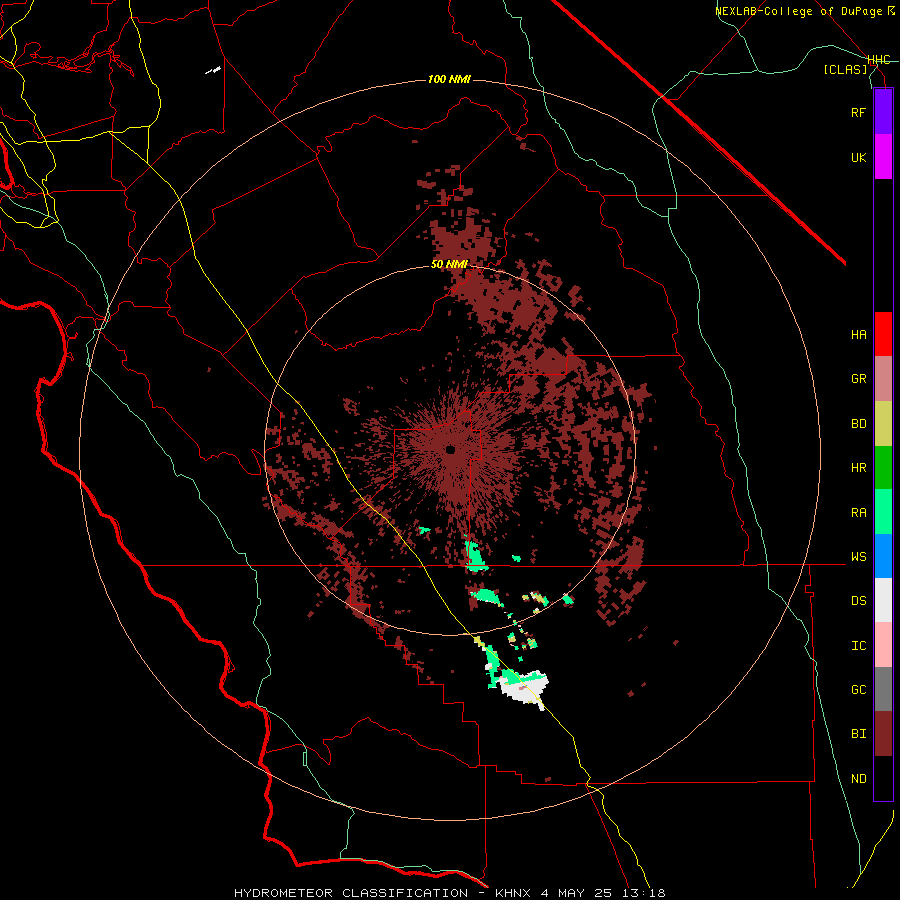The height and width of the screenshot is (900, 900).
Task: Click the GC legend label
Action: 858,689
